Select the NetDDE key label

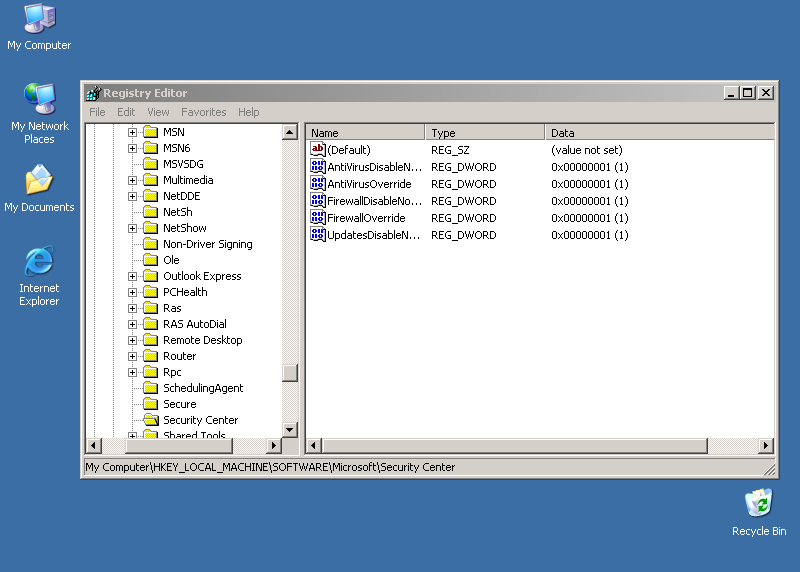click(182, 196)
